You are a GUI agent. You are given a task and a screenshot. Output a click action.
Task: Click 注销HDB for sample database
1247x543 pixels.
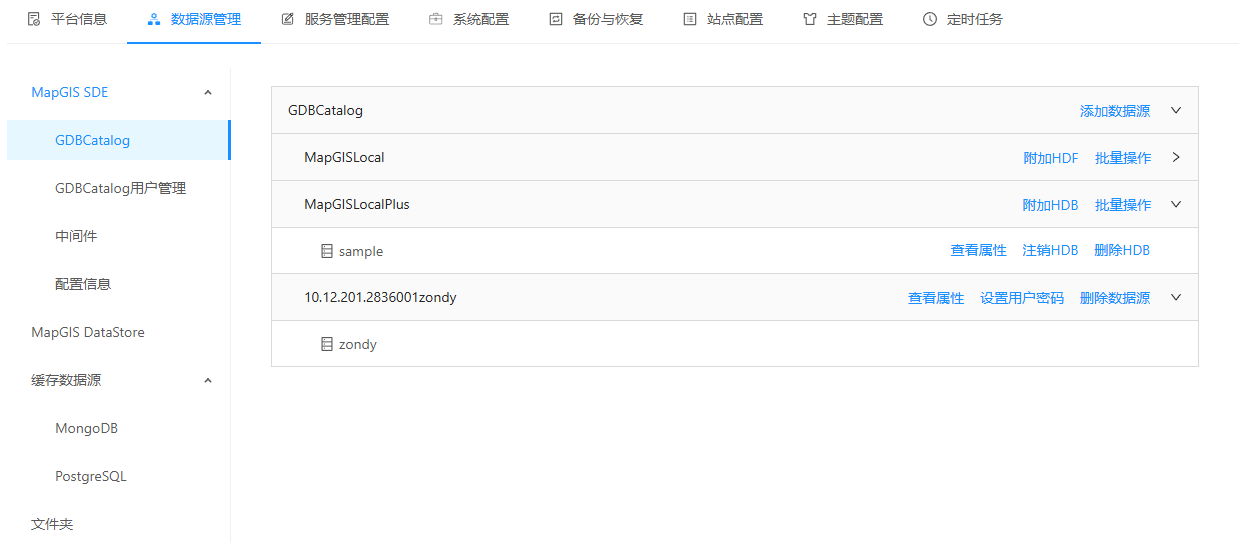click(x=1050, y=250)
